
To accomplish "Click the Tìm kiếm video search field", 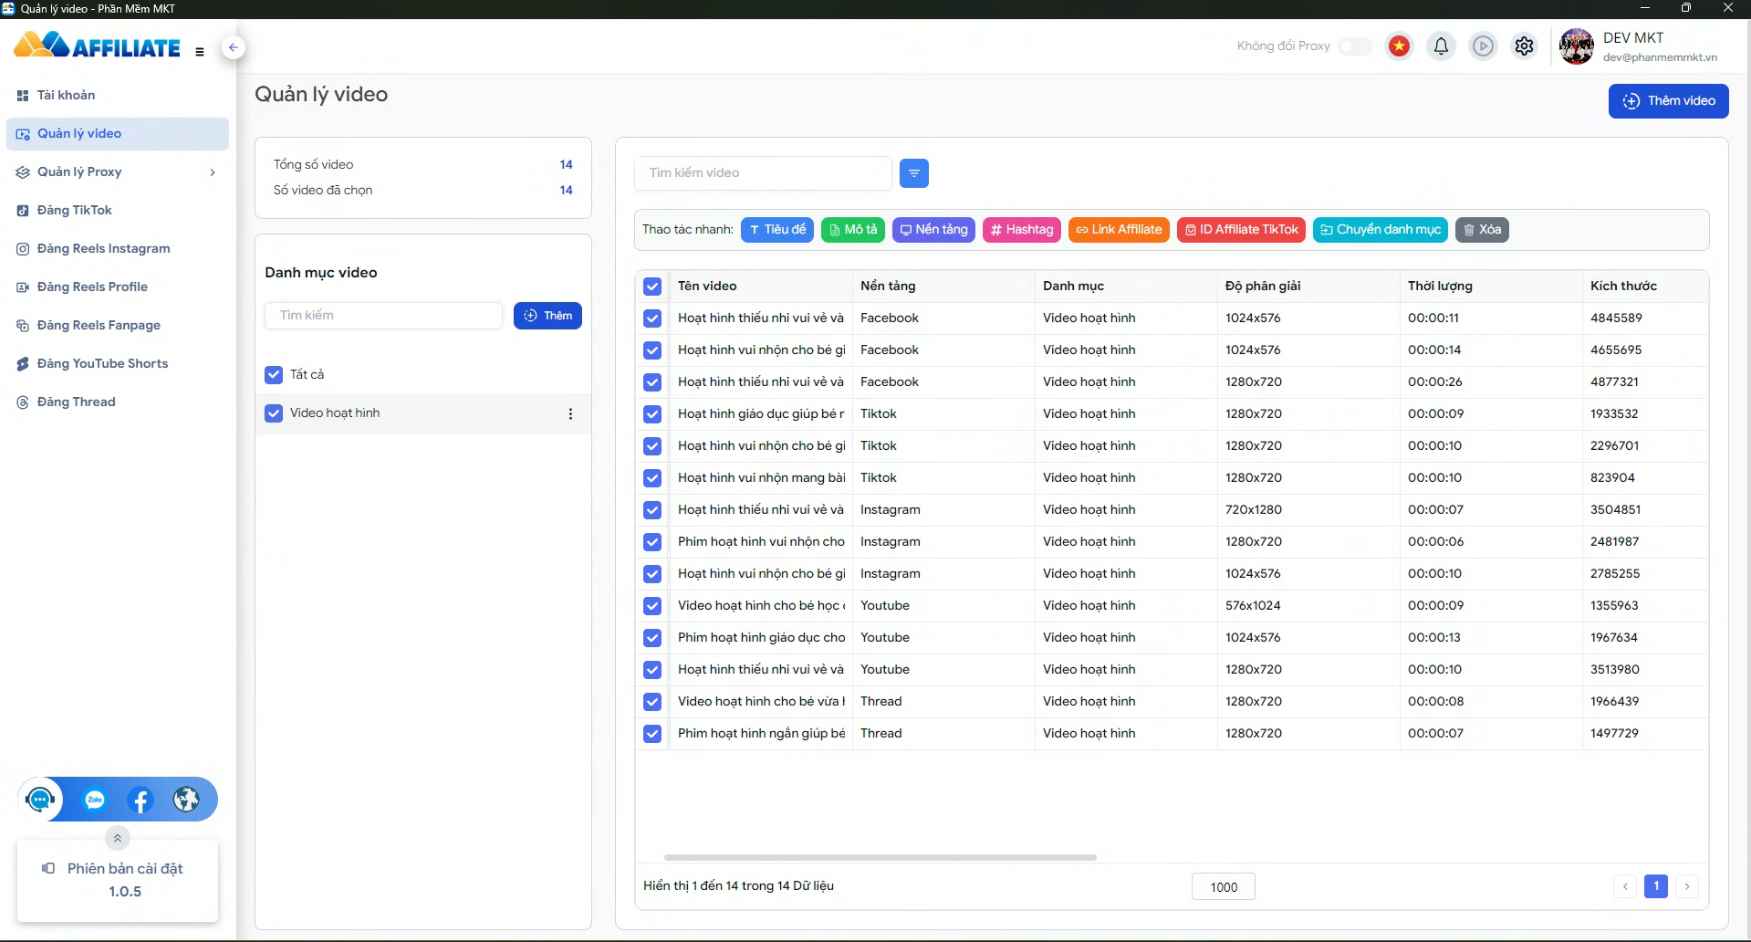I will (x=762, y=173).
